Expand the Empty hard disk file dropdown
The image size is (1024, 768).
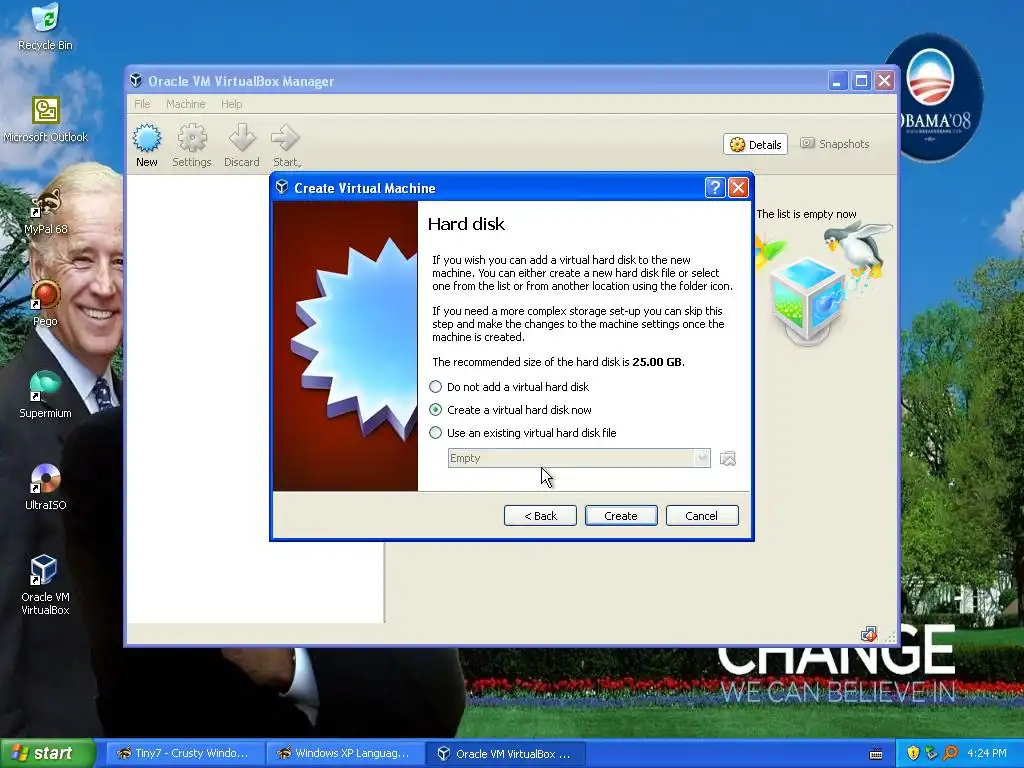pyautogui.click(x=702, y=458)
